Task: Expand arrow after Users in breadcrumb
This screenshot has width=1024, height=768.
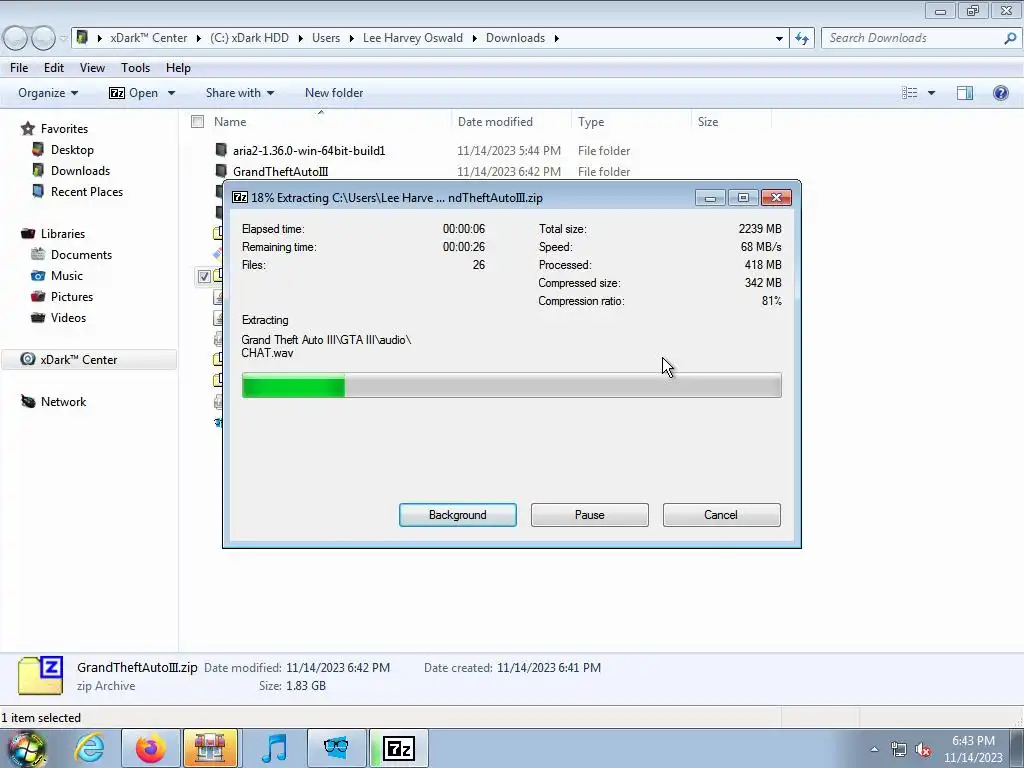Action: 351,38
